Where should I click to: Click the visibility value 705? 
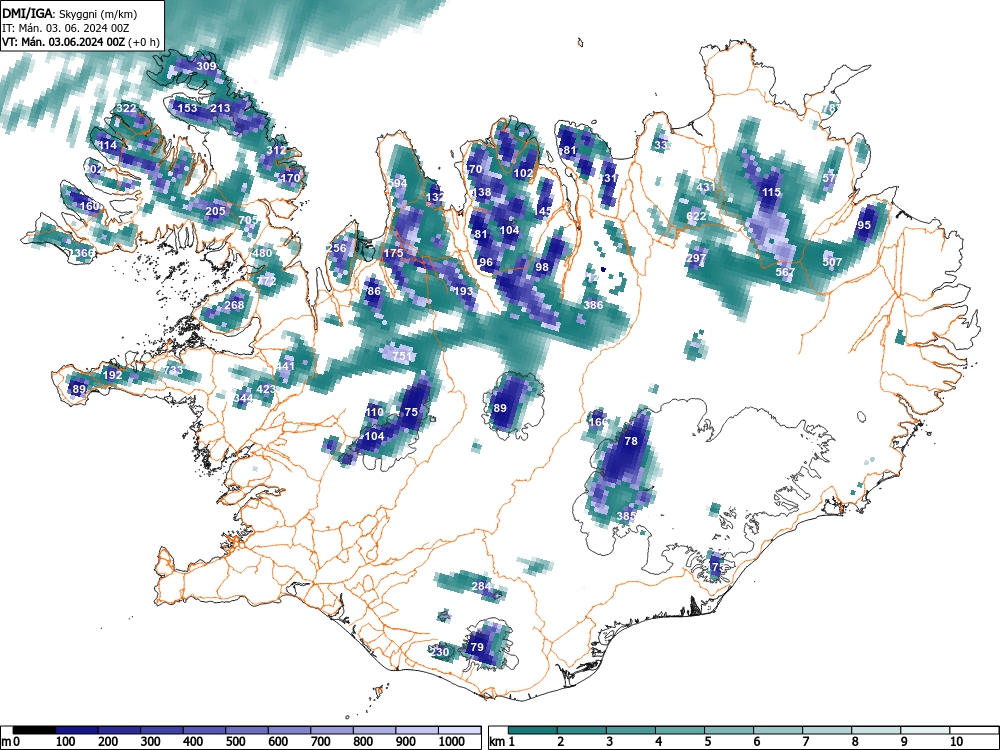point(247,220)
